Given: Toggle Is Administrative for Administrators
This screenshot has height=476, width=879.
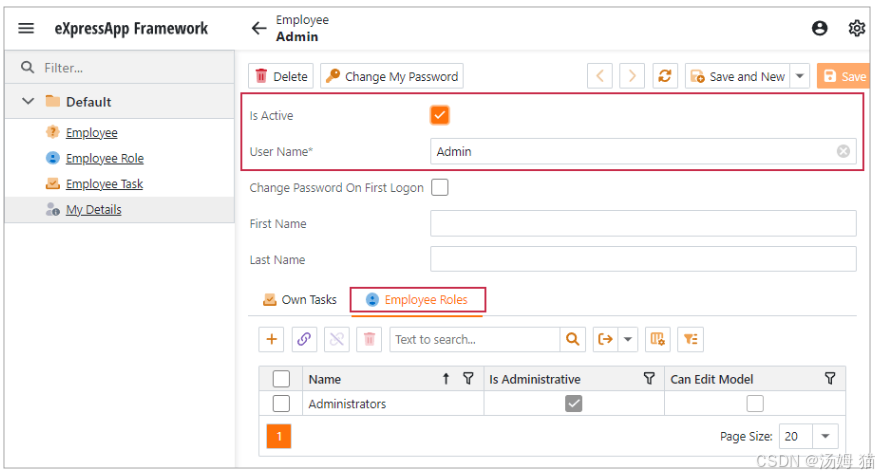Looking at the screenshot, I should [x=573, y=404].
